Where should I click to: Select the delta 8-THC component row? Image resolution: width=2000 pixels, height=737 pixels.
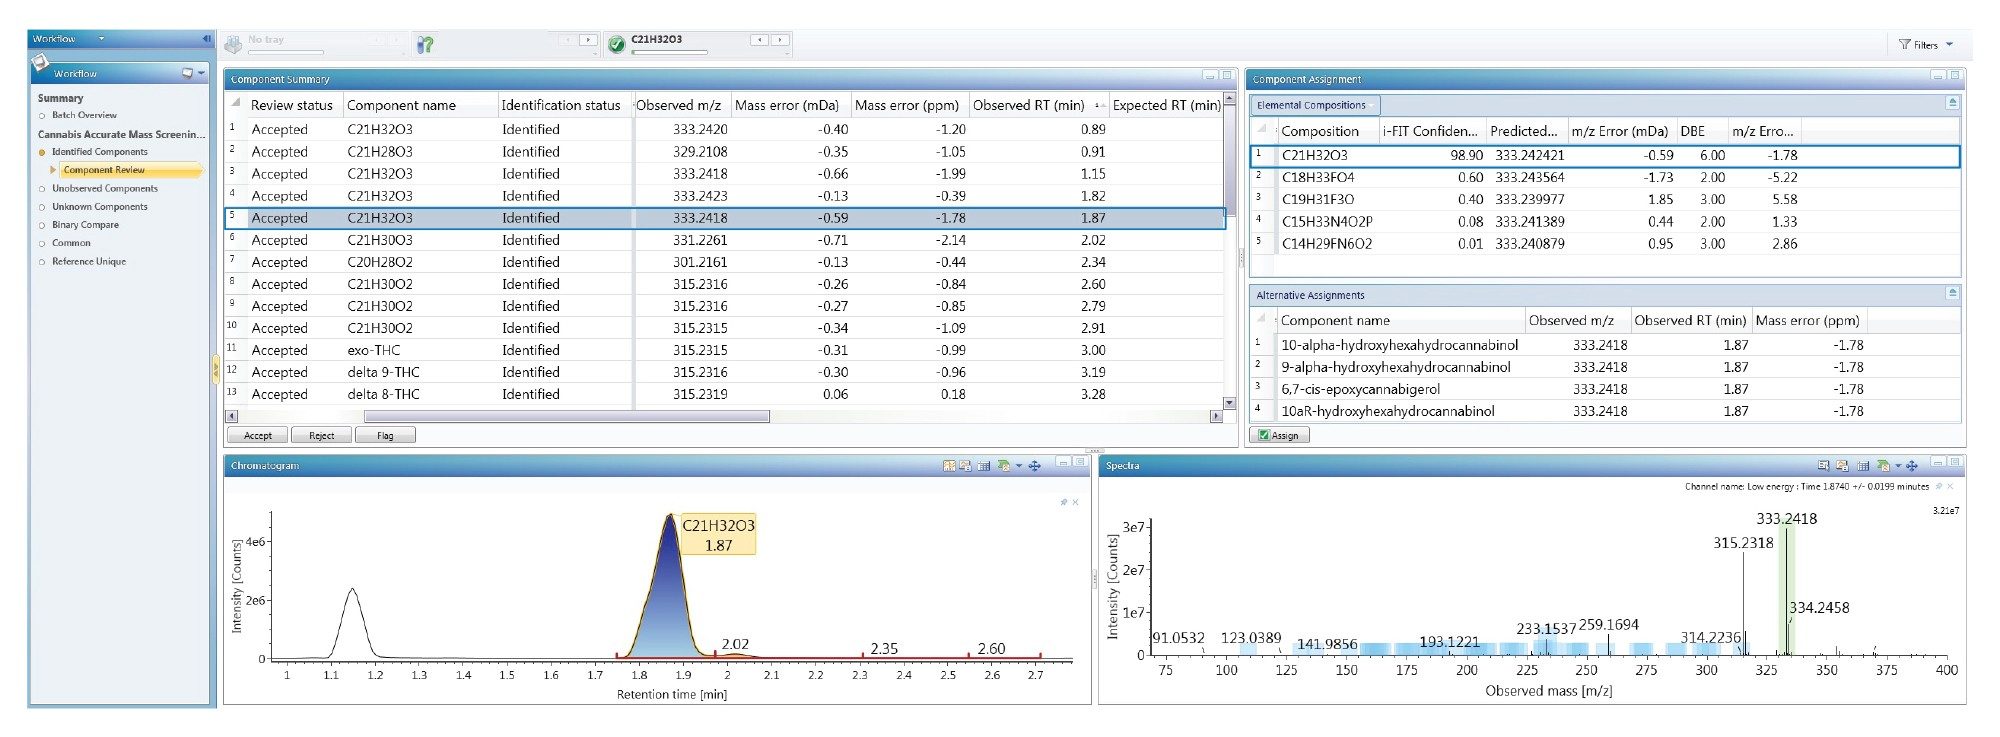pos(725,394)
